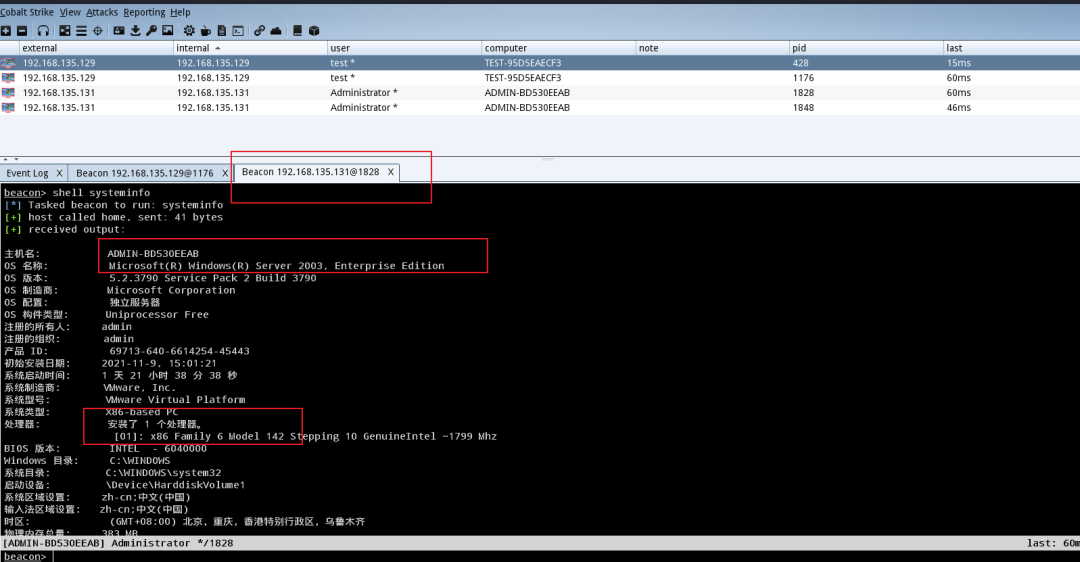Close the Event Log tab
Image resolution: width=1080 pixels, height=562 pixels.
(x=59, y=173)
